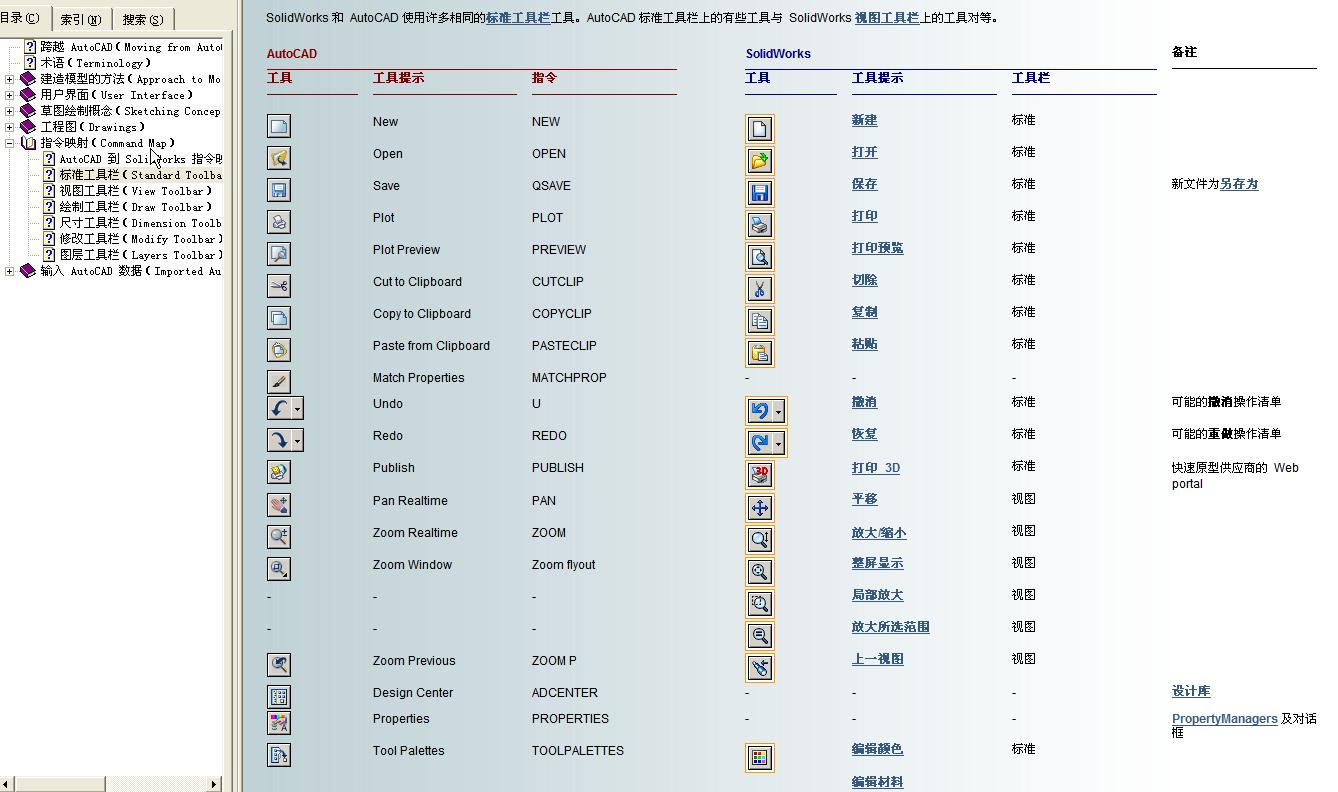Expand the 草图绘制概念 (Sketching Concepts) tree node
The height and width of the screenshot is (792, 1338).
tap(10, 111)
